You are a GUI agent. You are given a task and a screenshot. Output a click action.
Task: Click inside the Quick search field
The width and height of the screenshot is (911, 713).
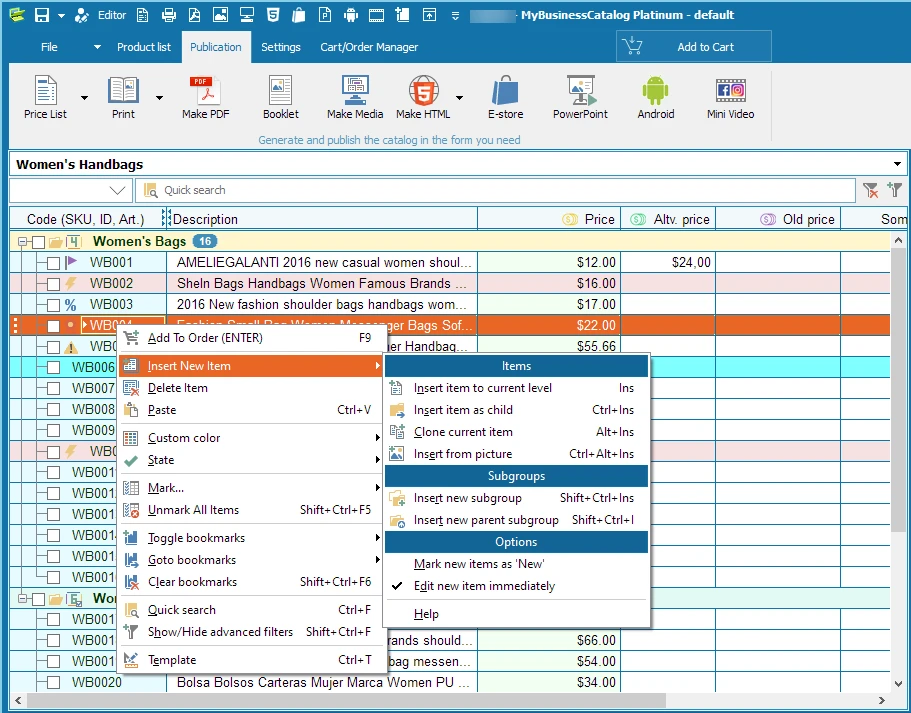(x=494, y=190)
